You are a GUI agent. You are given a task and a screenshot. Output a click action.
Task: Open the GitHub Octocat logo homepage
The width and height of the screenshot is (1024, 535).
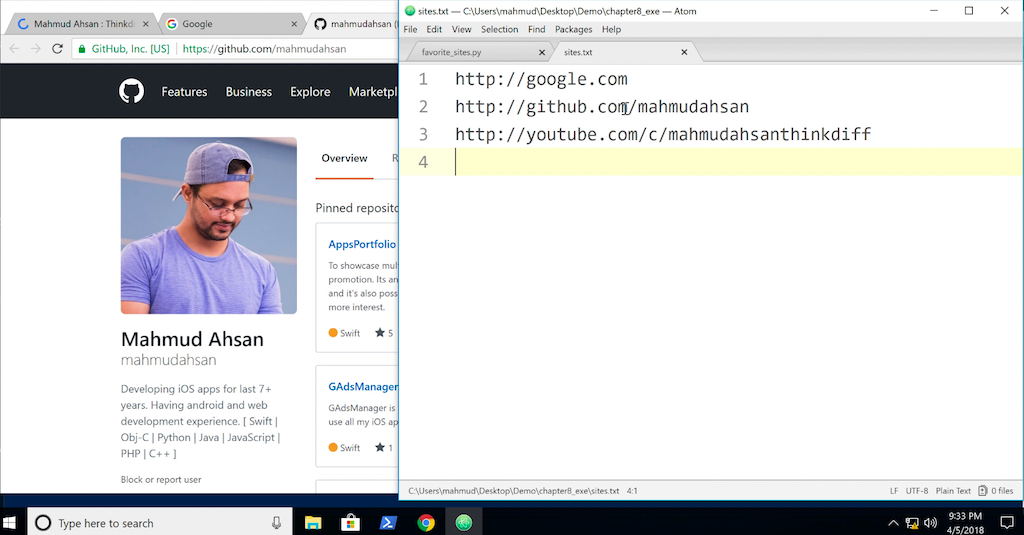(131, 91)
